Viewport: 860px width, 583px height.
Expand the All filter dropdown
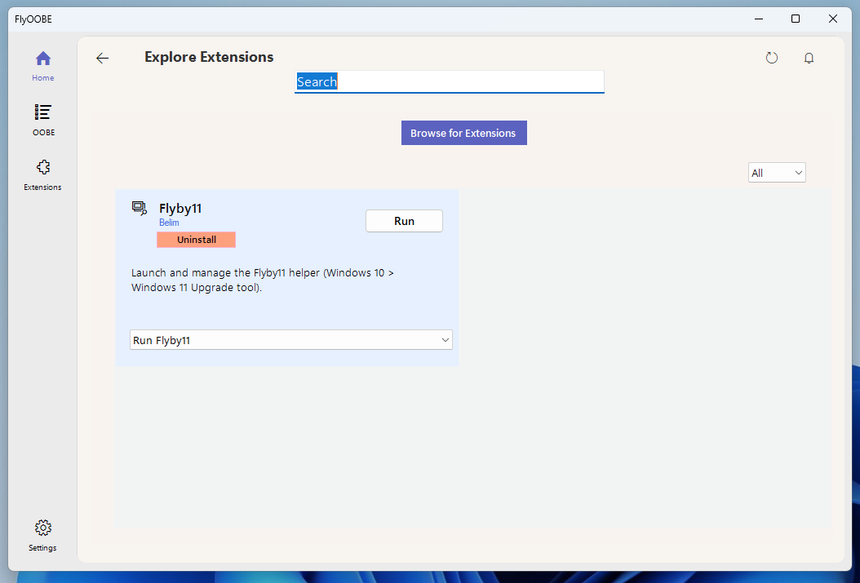[x=776, y=173]
